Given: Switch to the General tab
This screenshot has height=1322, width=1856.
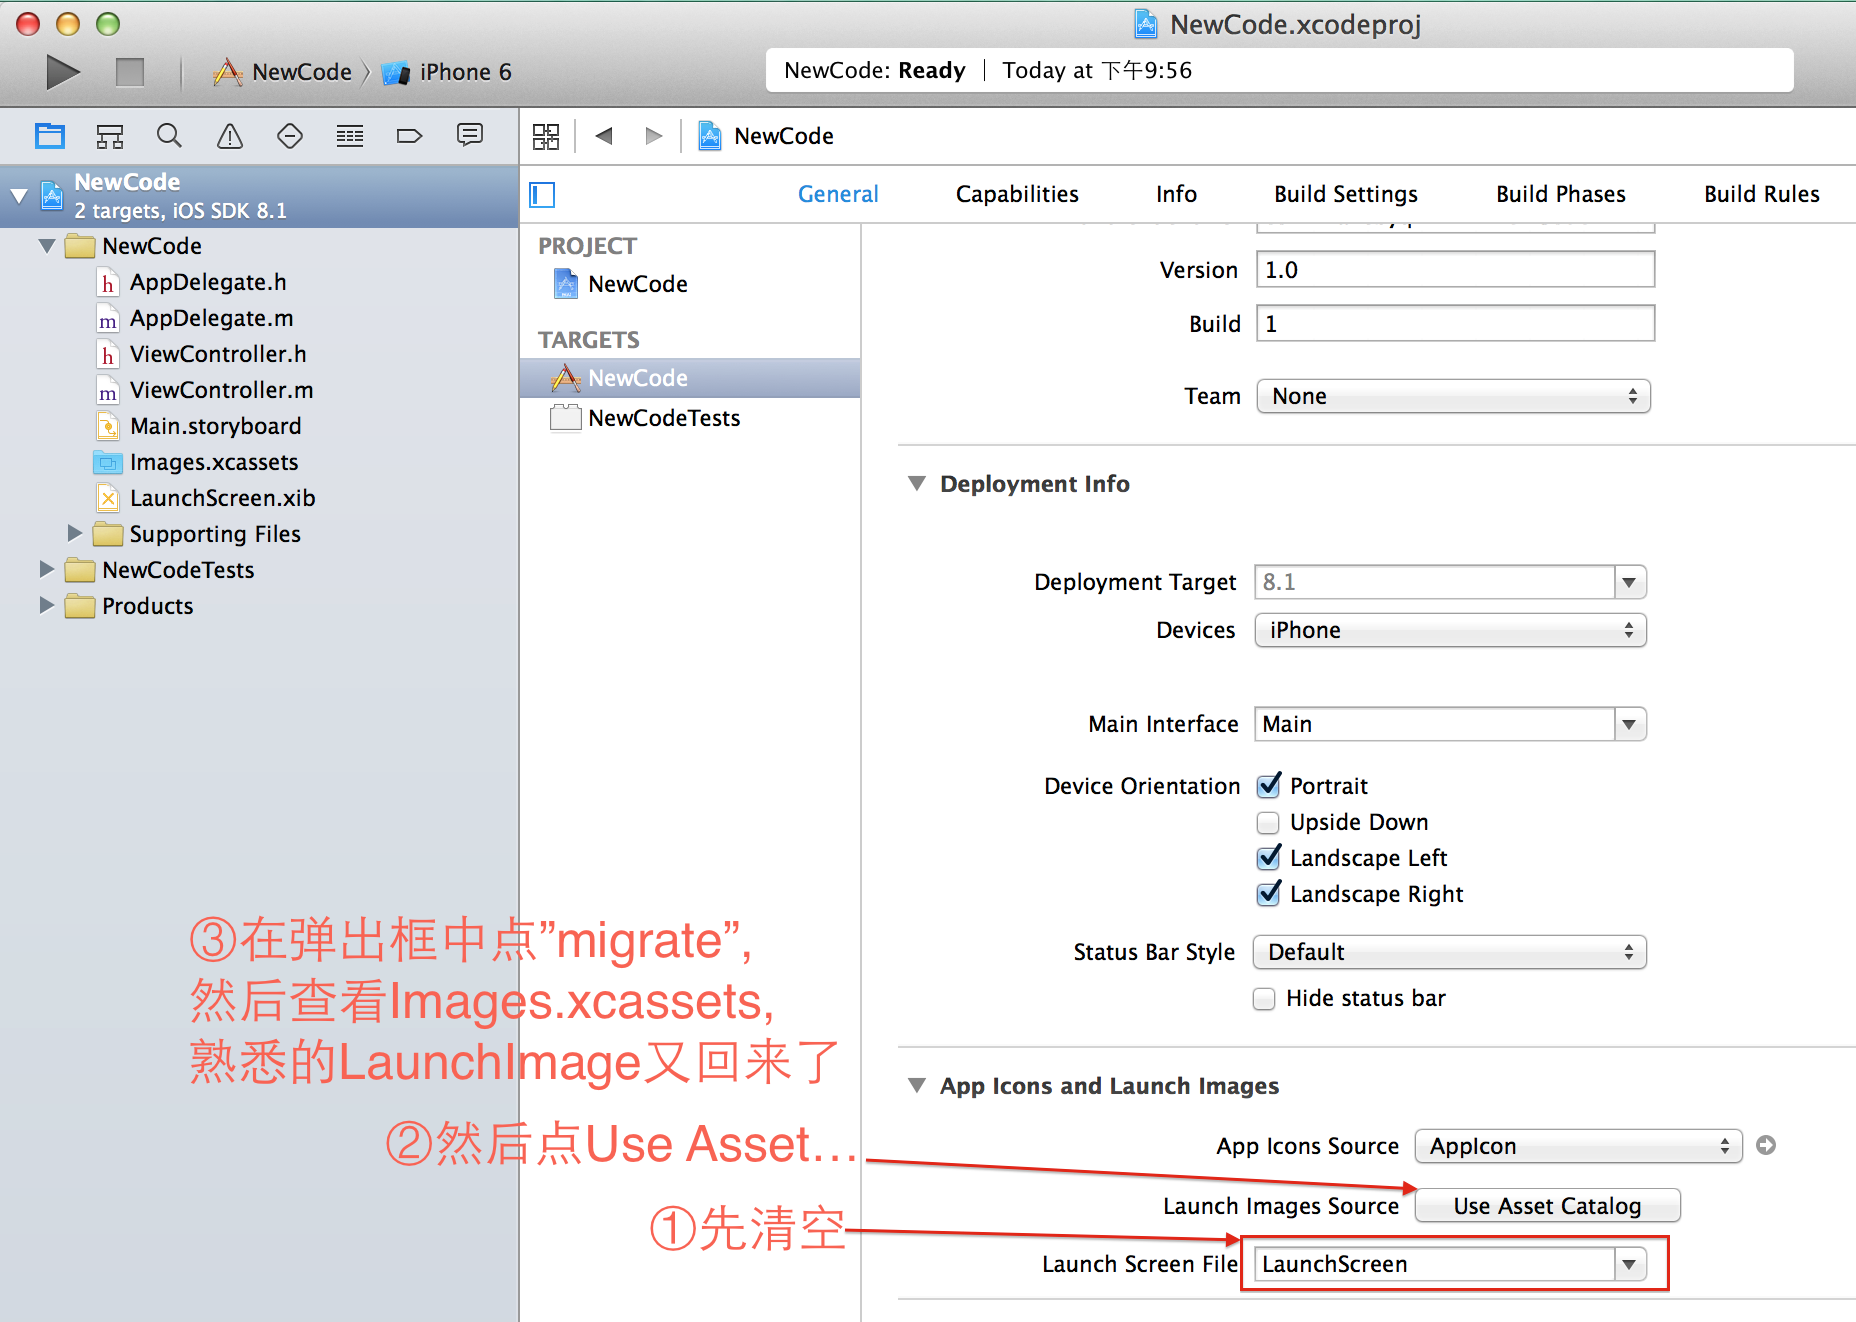Looking at the screenshot, I should click(838, 194).
